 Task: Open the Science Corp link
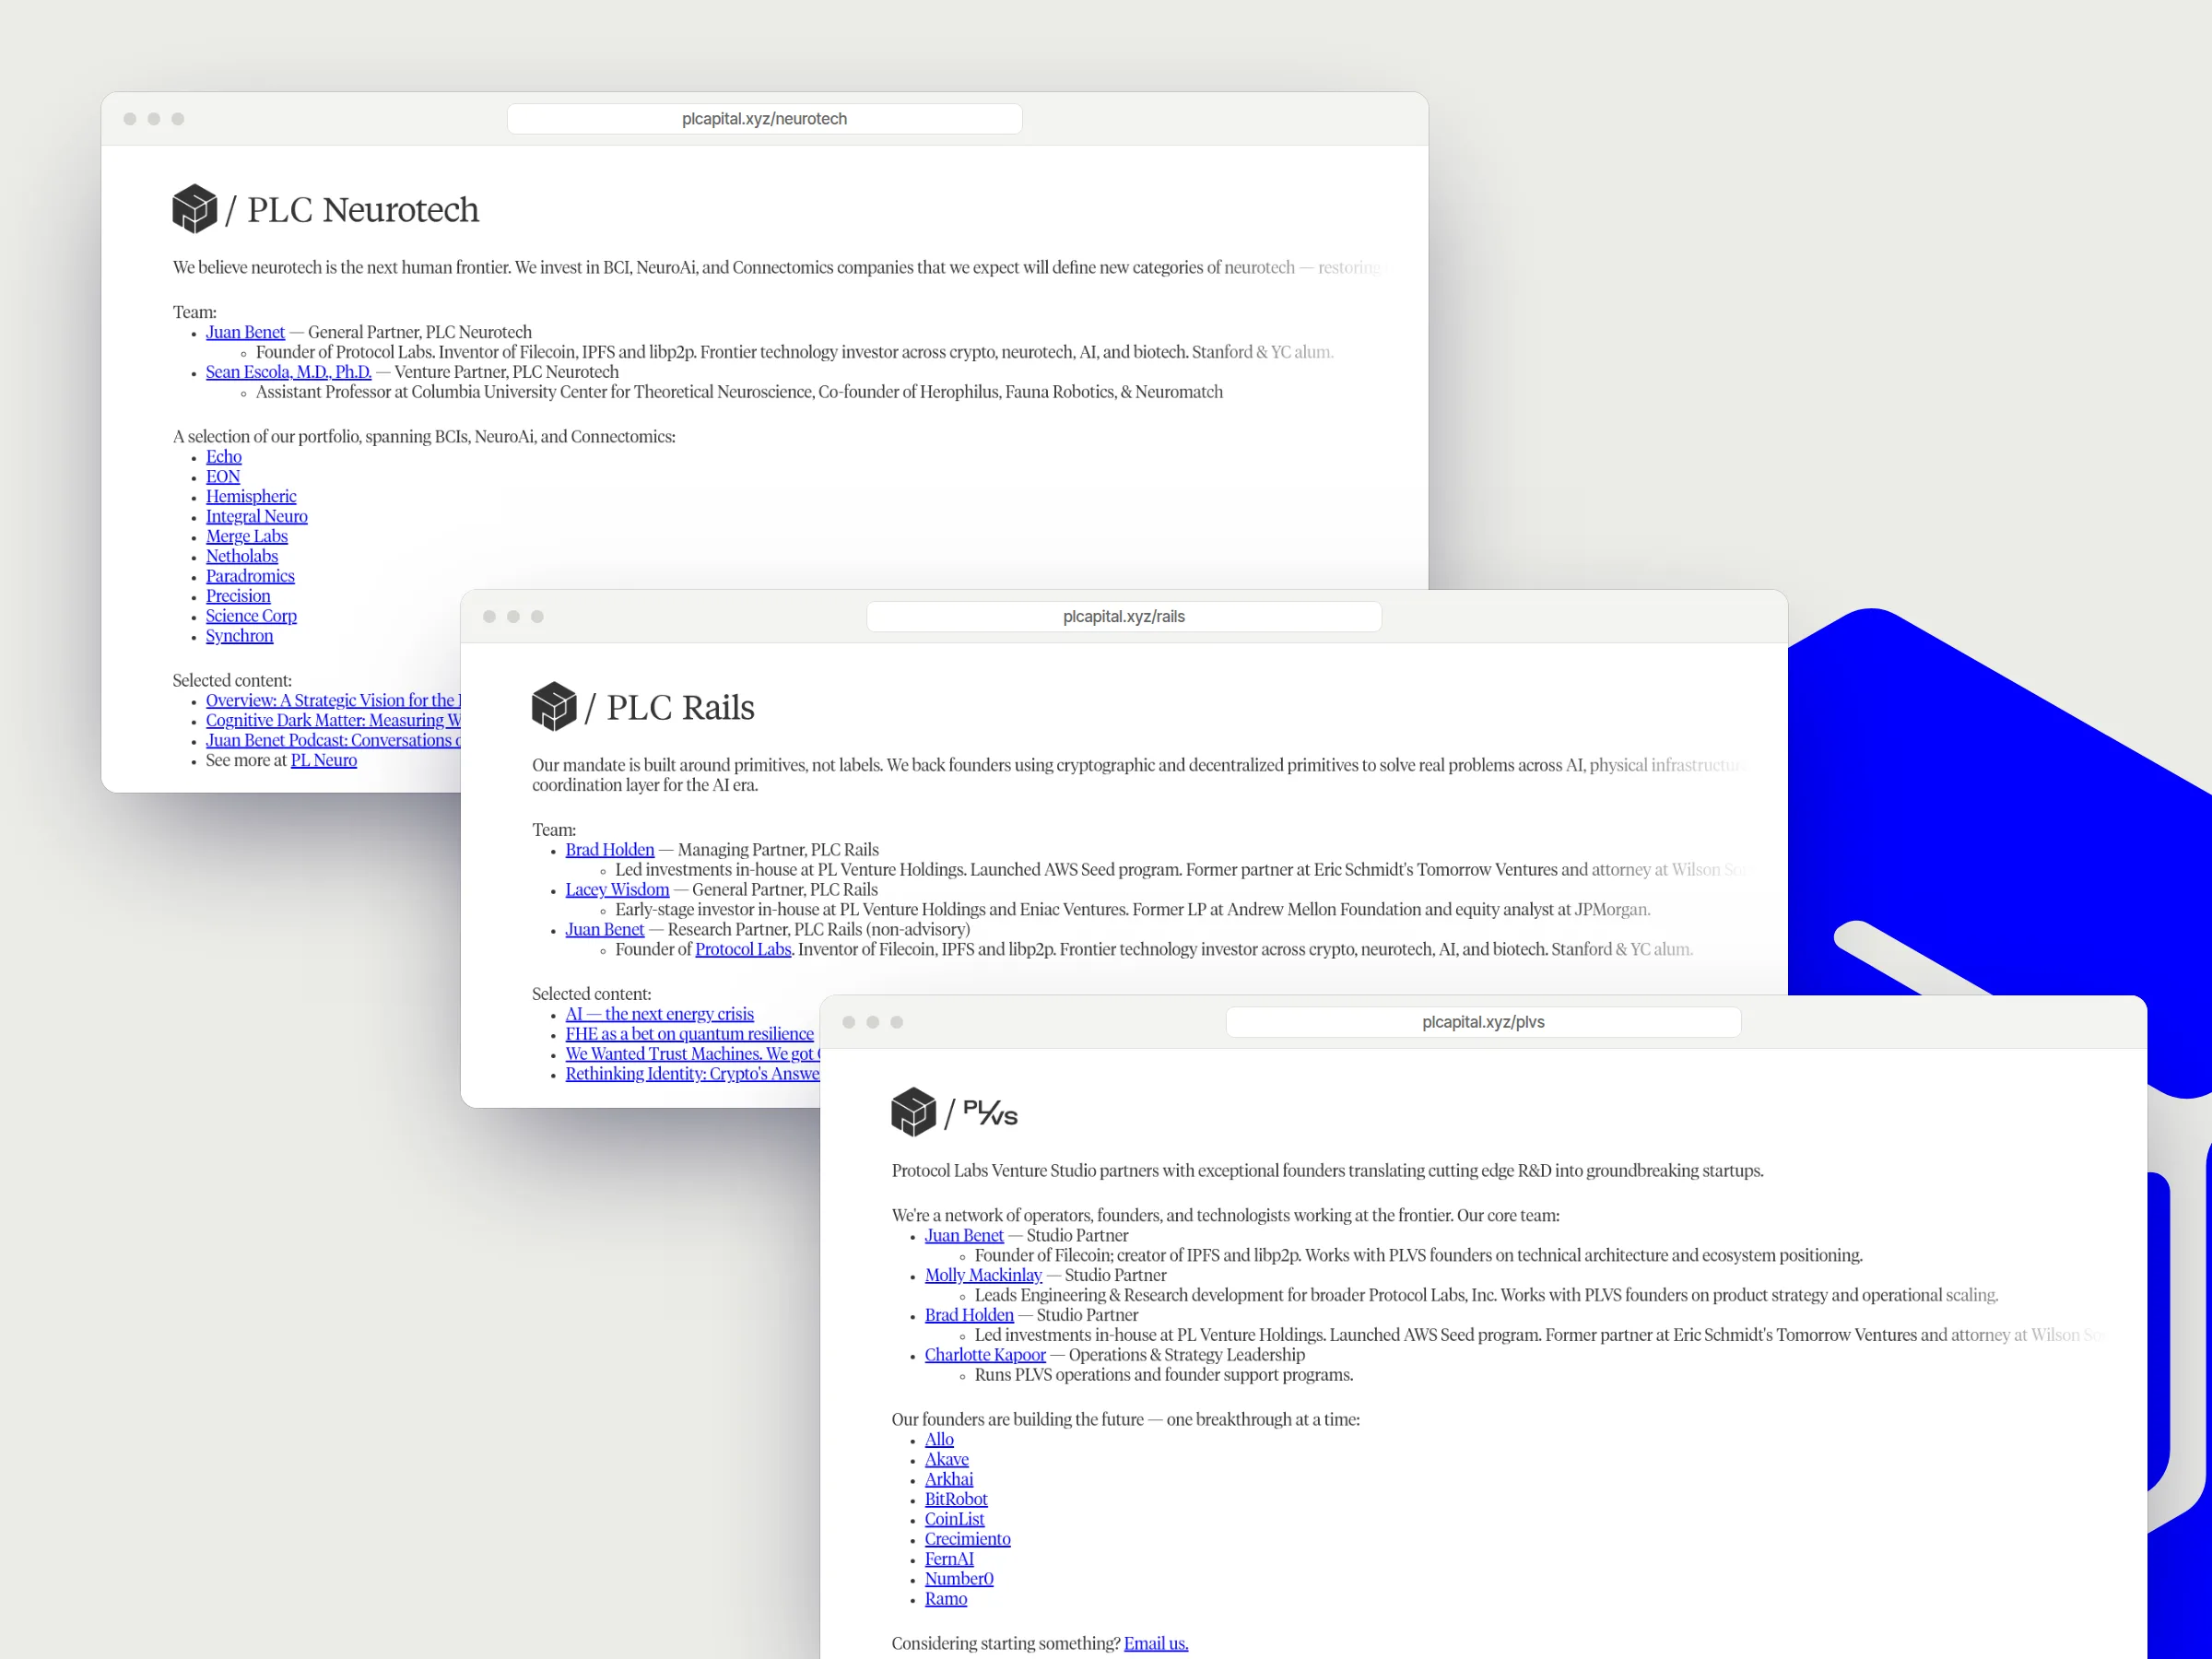pos(251,617)
